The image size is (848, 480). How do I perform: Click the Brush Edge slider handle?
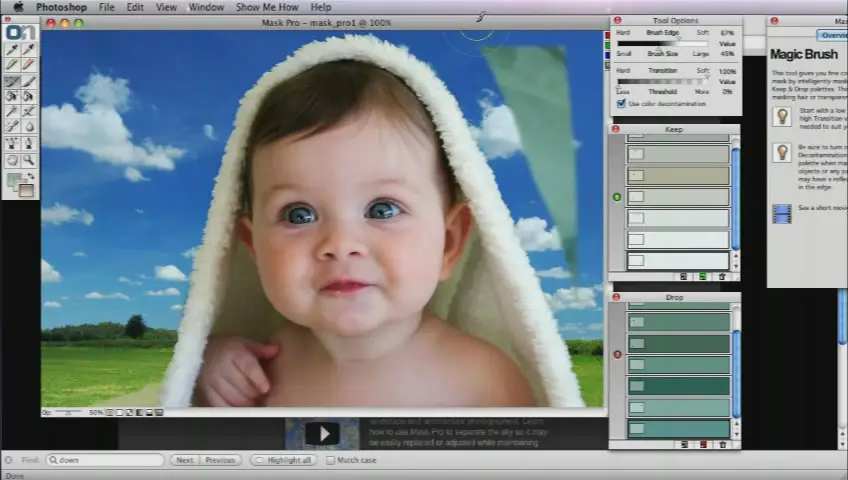(679, 38)
